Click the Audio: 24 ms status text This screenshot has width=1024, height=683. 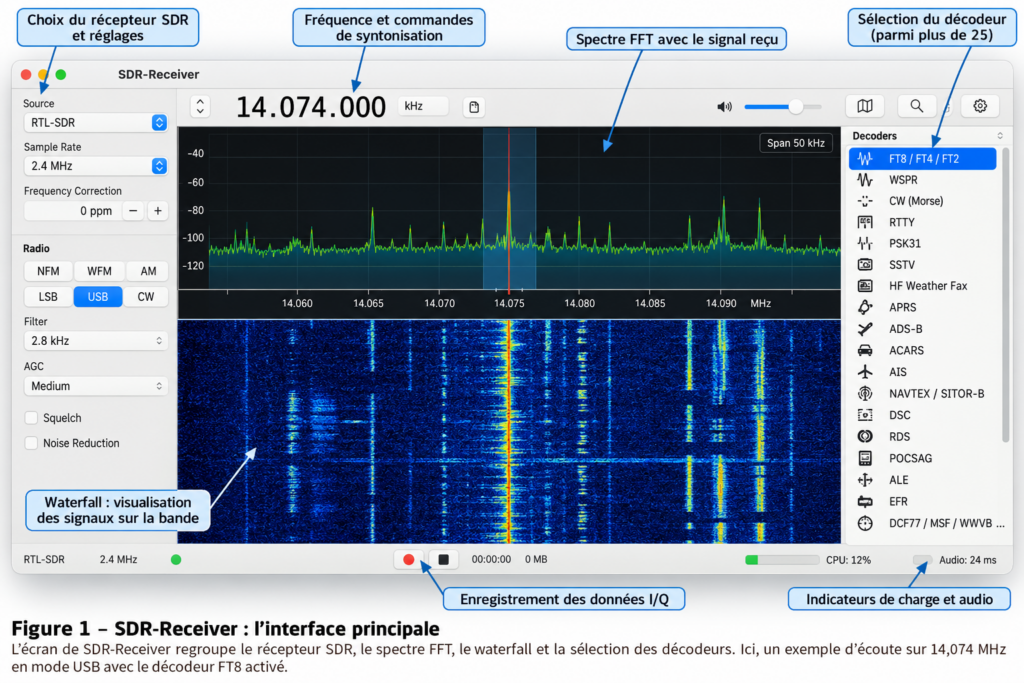[x=967, y=560]
